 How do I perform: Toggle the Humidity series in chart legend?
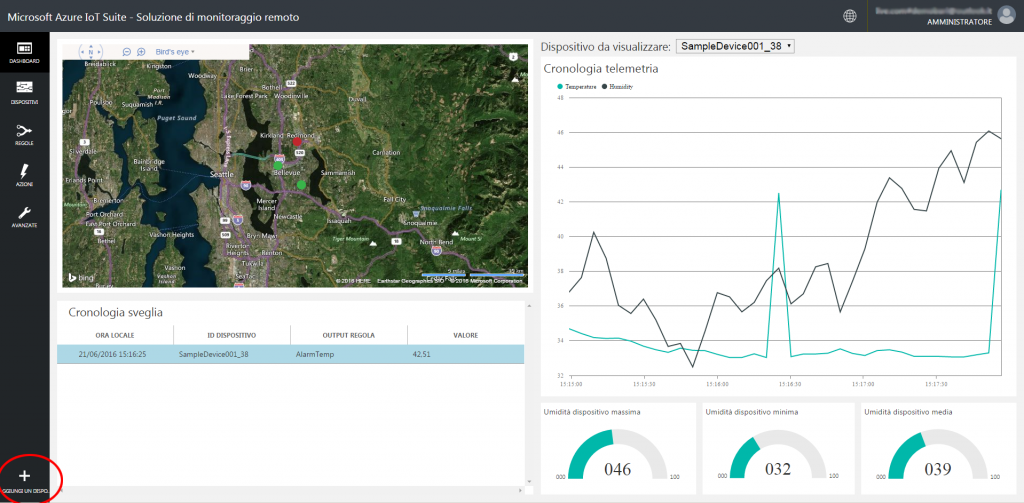[x=617, y=86]
